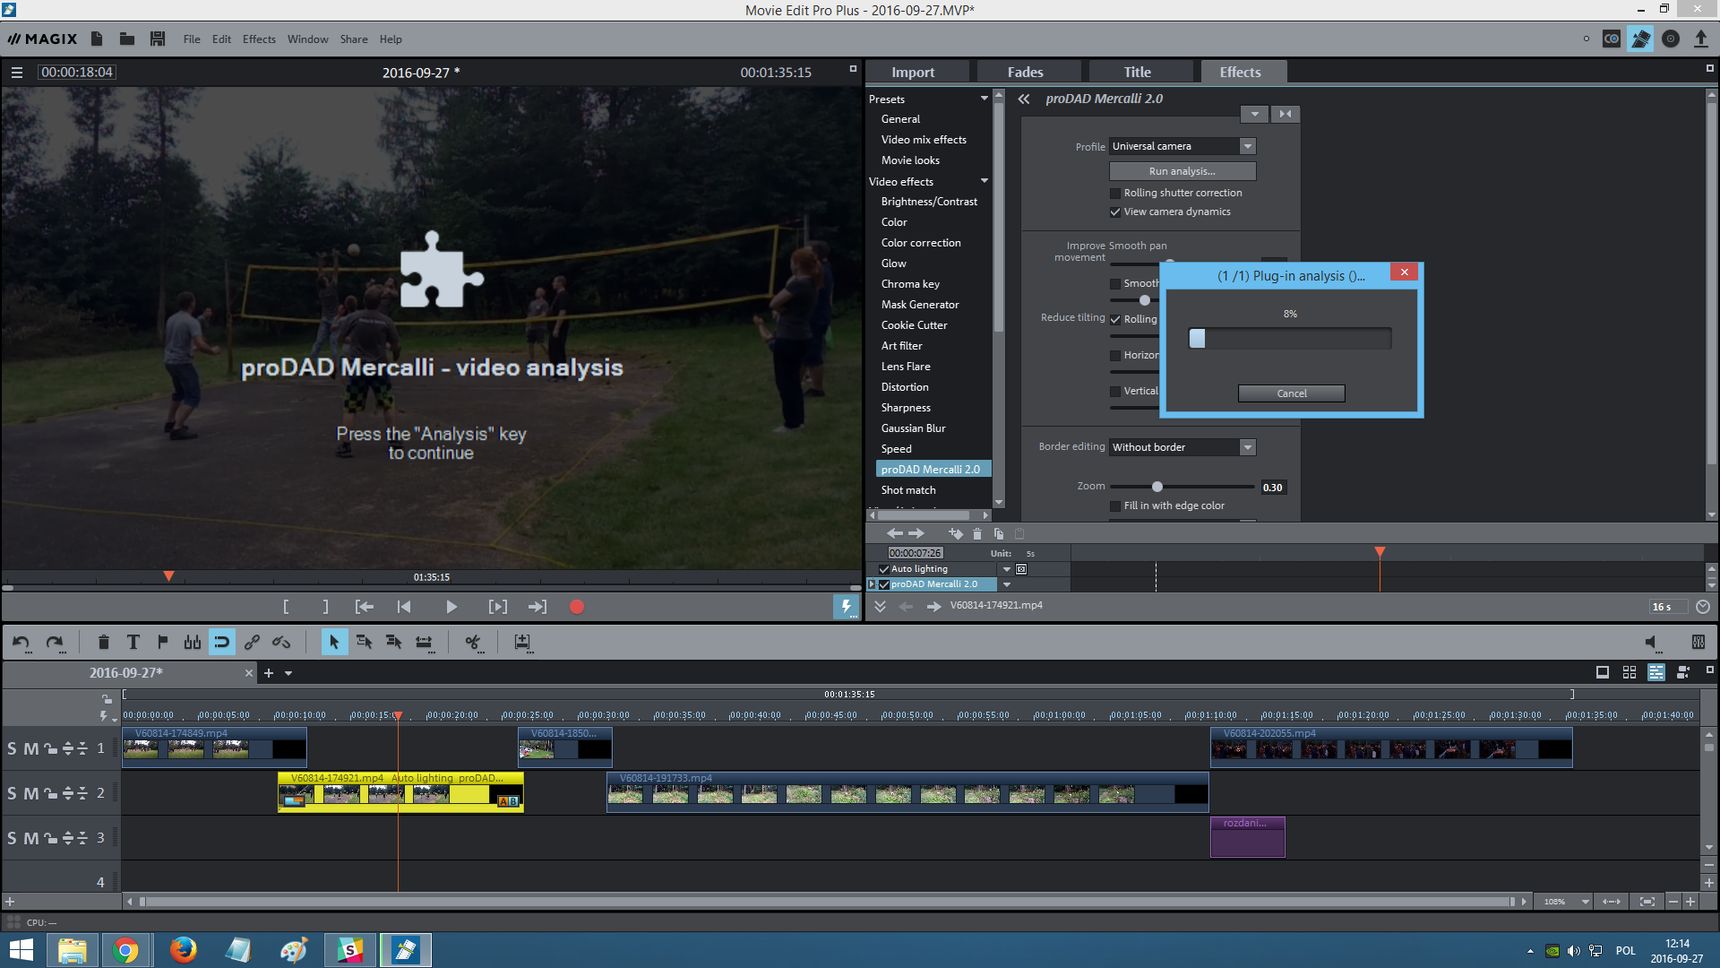Switch to the Title tab

[x=1139, y=72]
